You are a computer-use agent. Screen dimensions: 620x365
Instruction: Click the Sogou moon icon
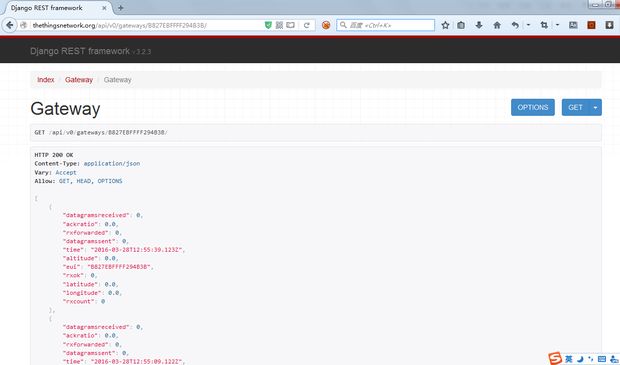coord(580,359)
